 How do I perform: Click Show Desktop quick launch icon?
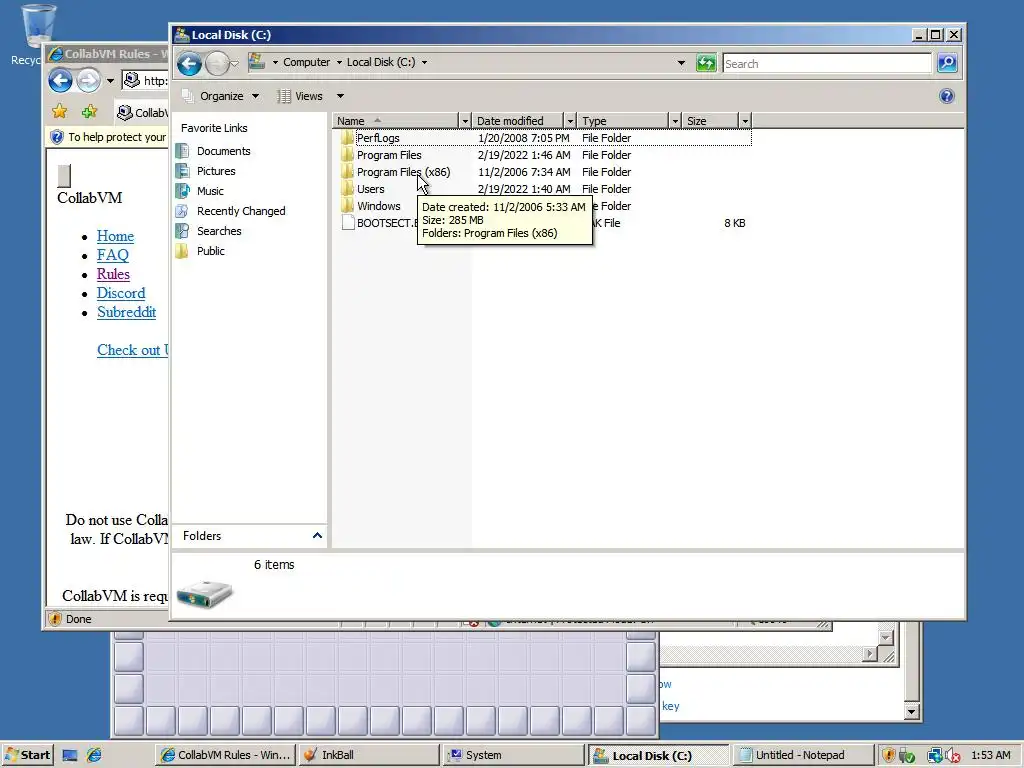point(70,756)
